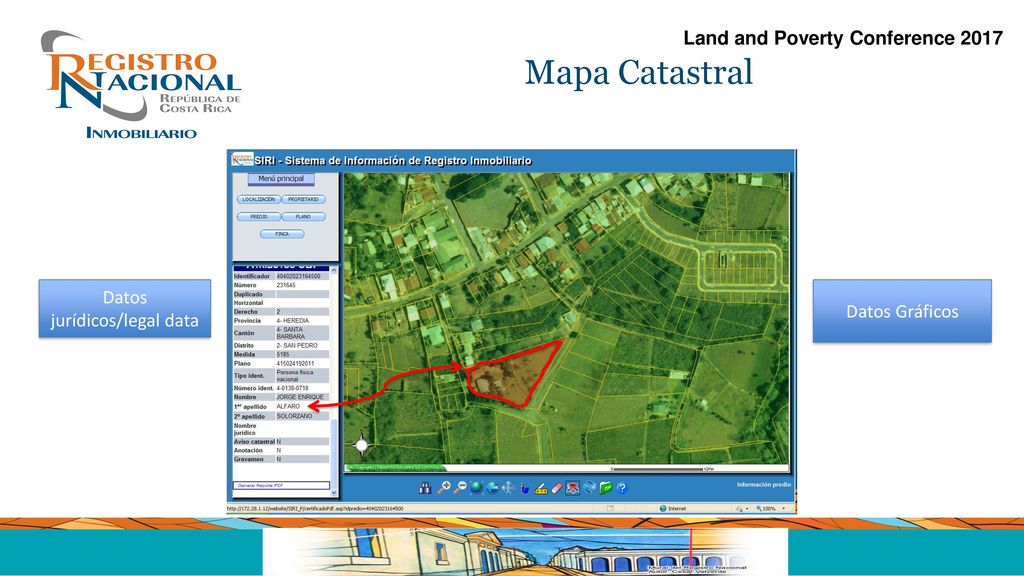Screen dimensions: 1024x576
Task: Click the Medida value 5185
Action: (283, 355)
